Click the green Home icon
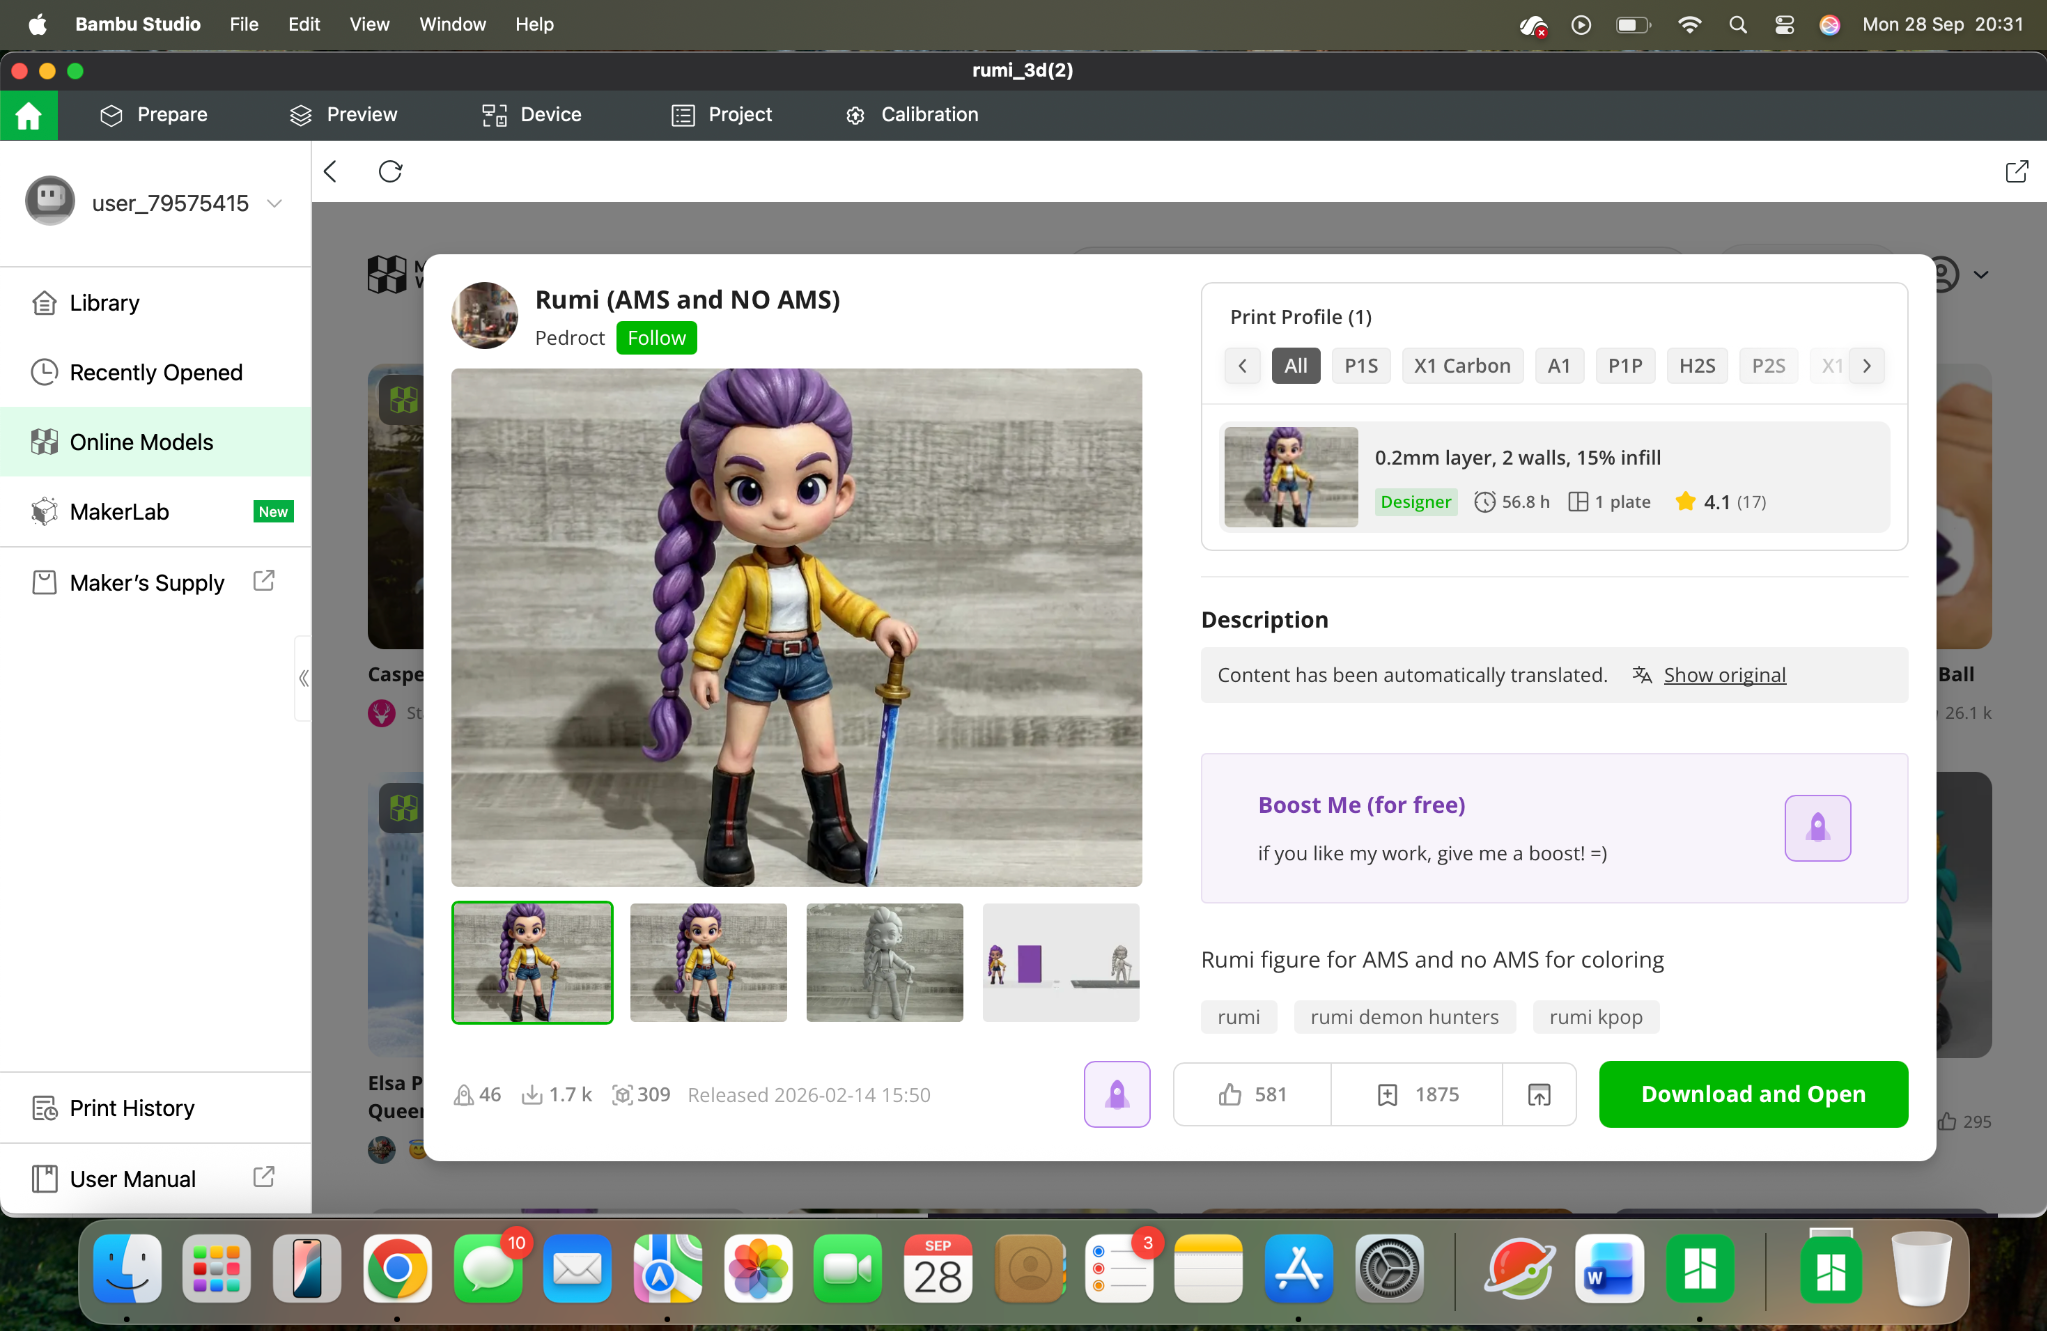This screenshot has height=1331, width=2047. (29, 115)
